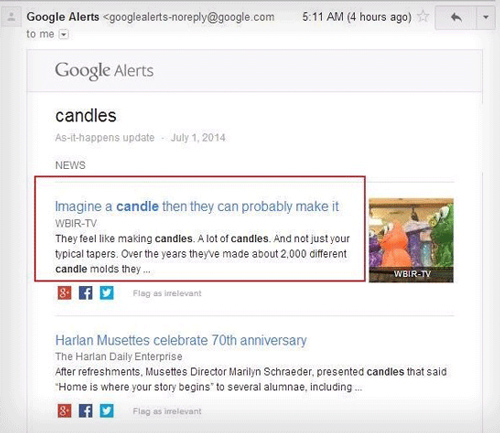Share WBIR-TV story on Facebook
The image size is (500, 433).
(x=86, y=293)
